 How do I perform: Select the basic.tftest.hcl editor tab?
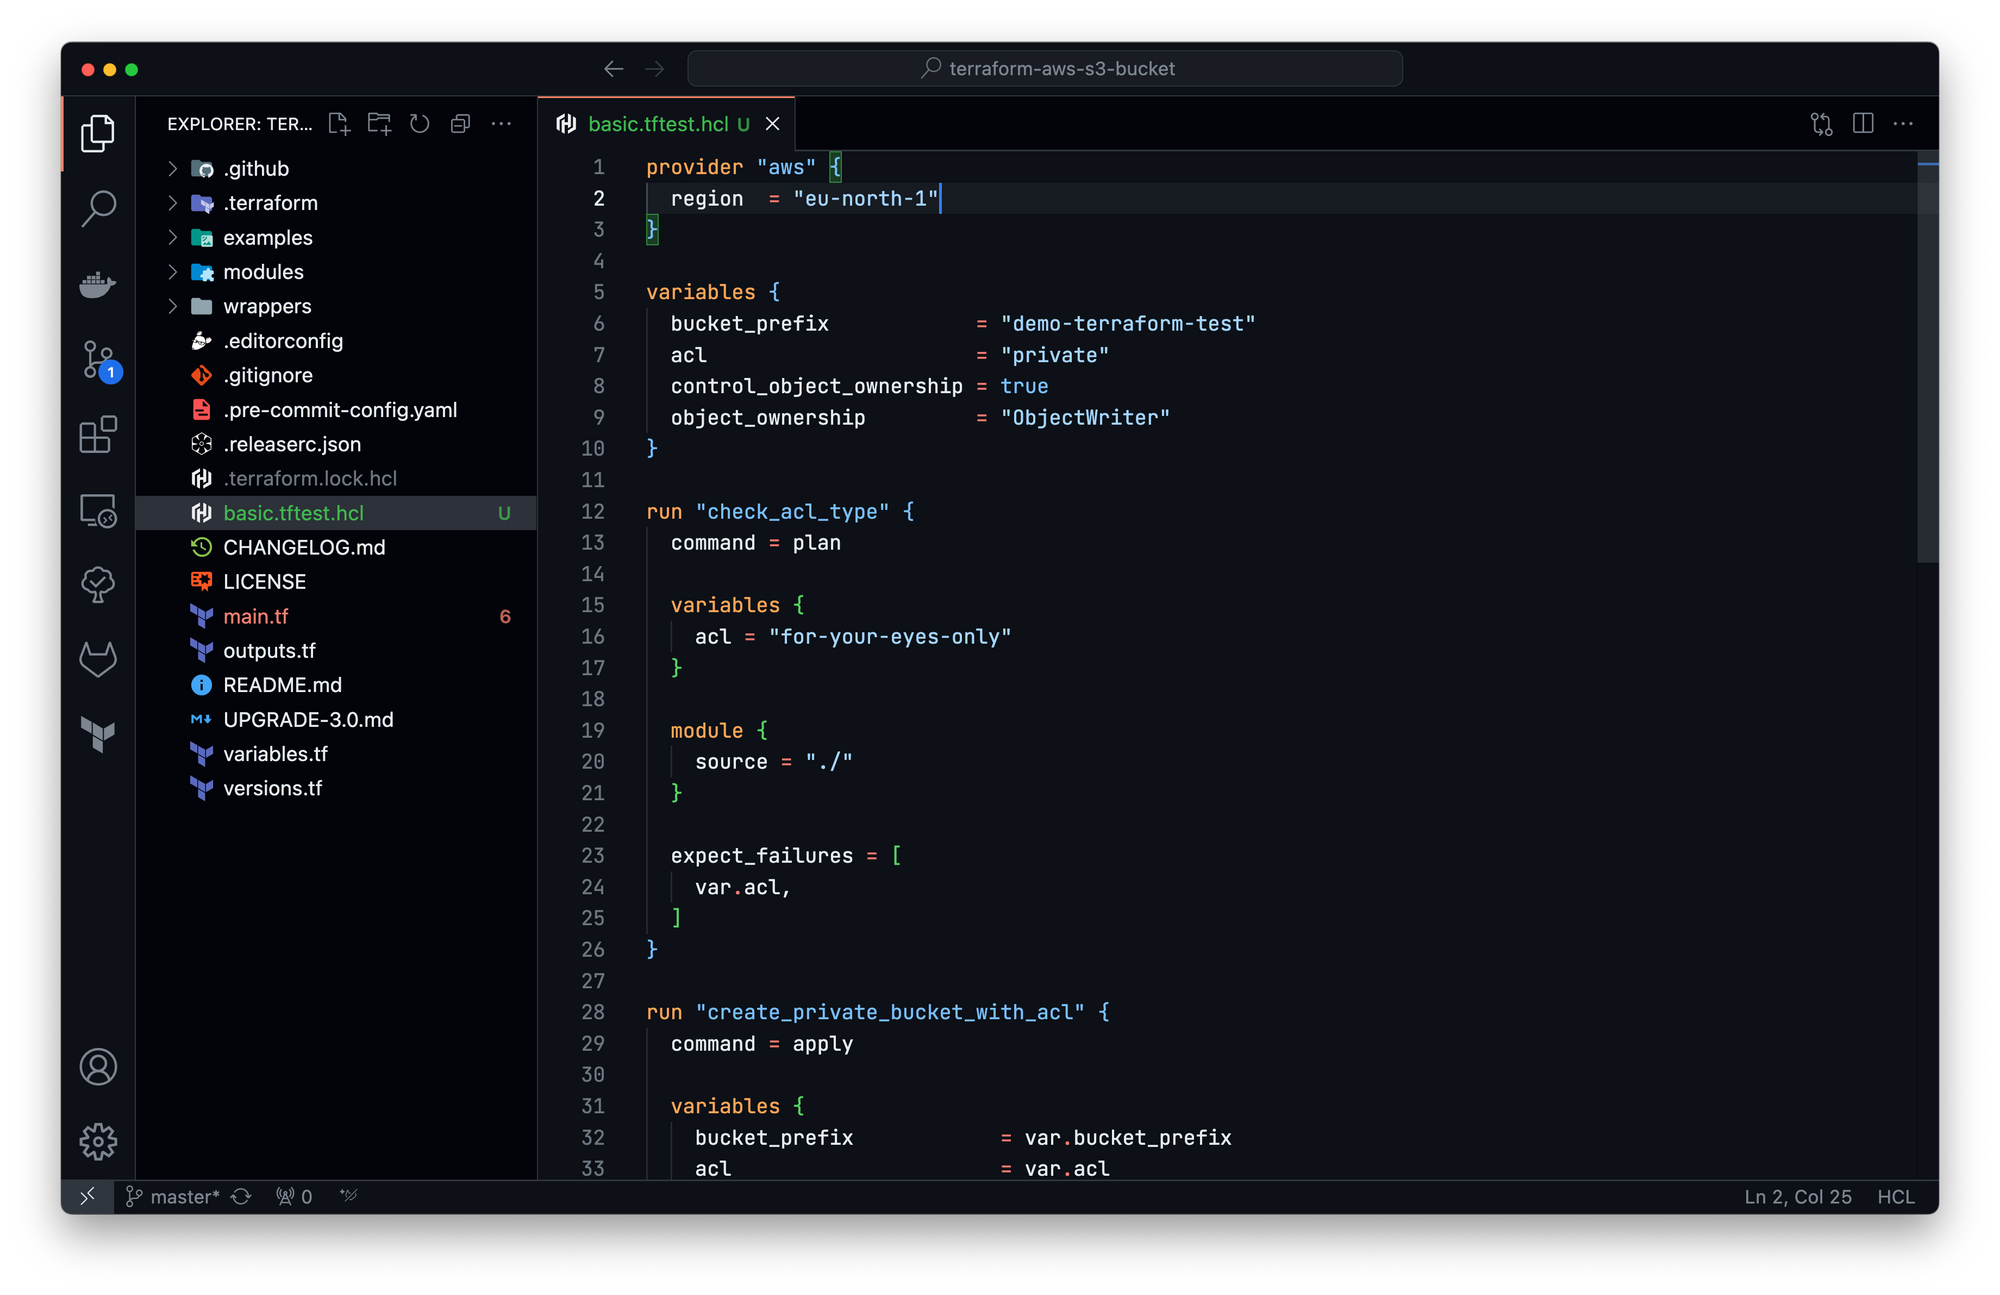point(657,124)
